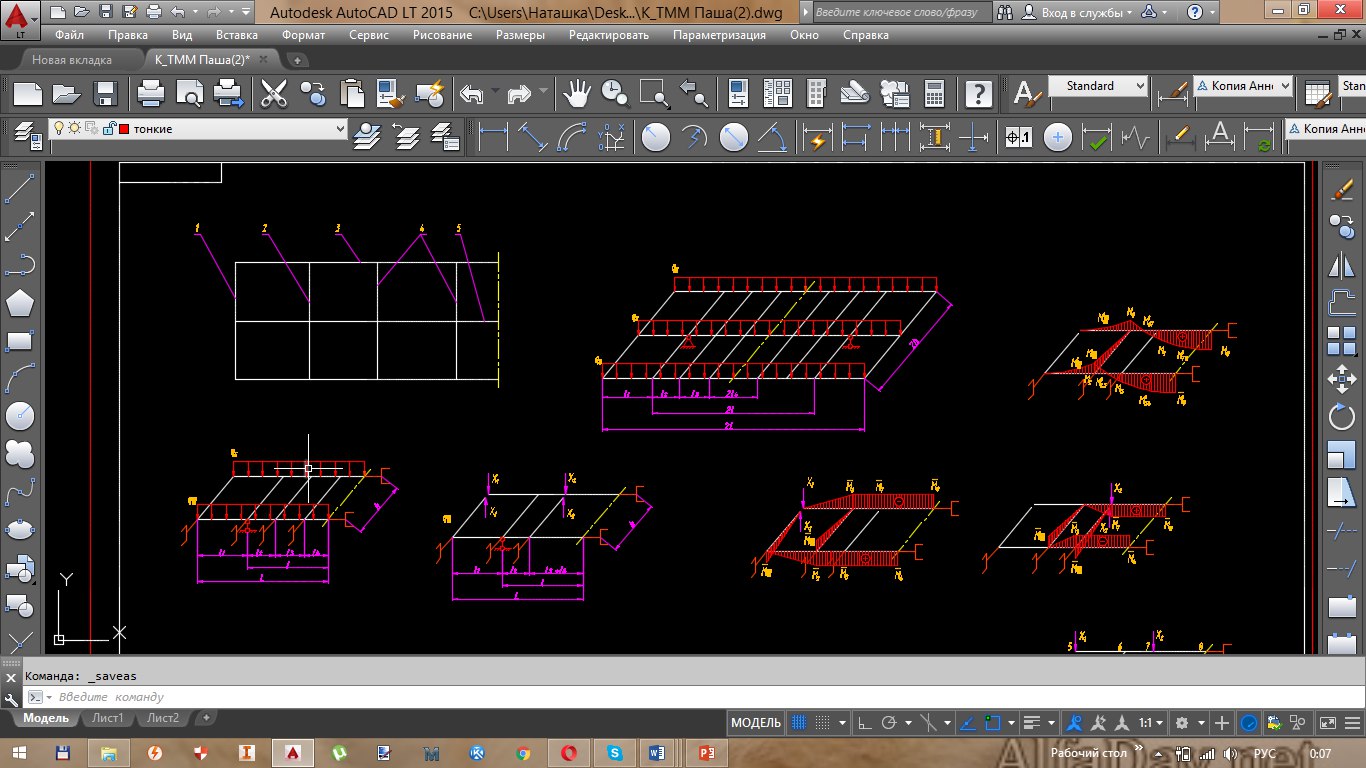This screenshot has width=1366, height=768.
Task: Toggle lineweight display
Action: (1033, 722)
